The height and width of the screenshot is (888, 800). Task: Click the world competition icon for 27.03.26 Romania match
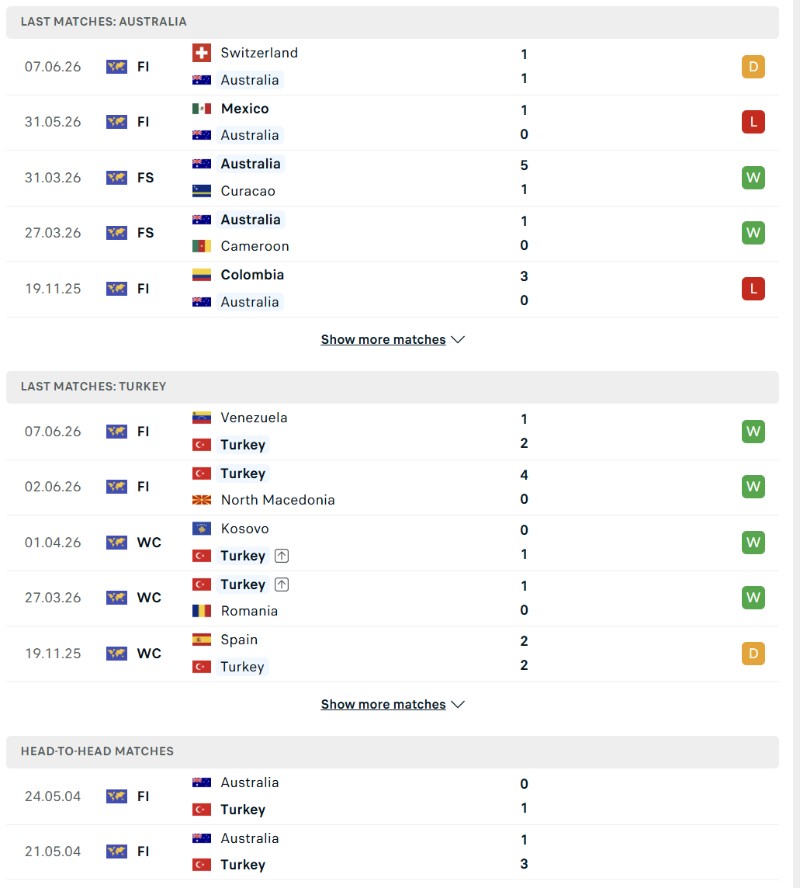pos(117,597)
